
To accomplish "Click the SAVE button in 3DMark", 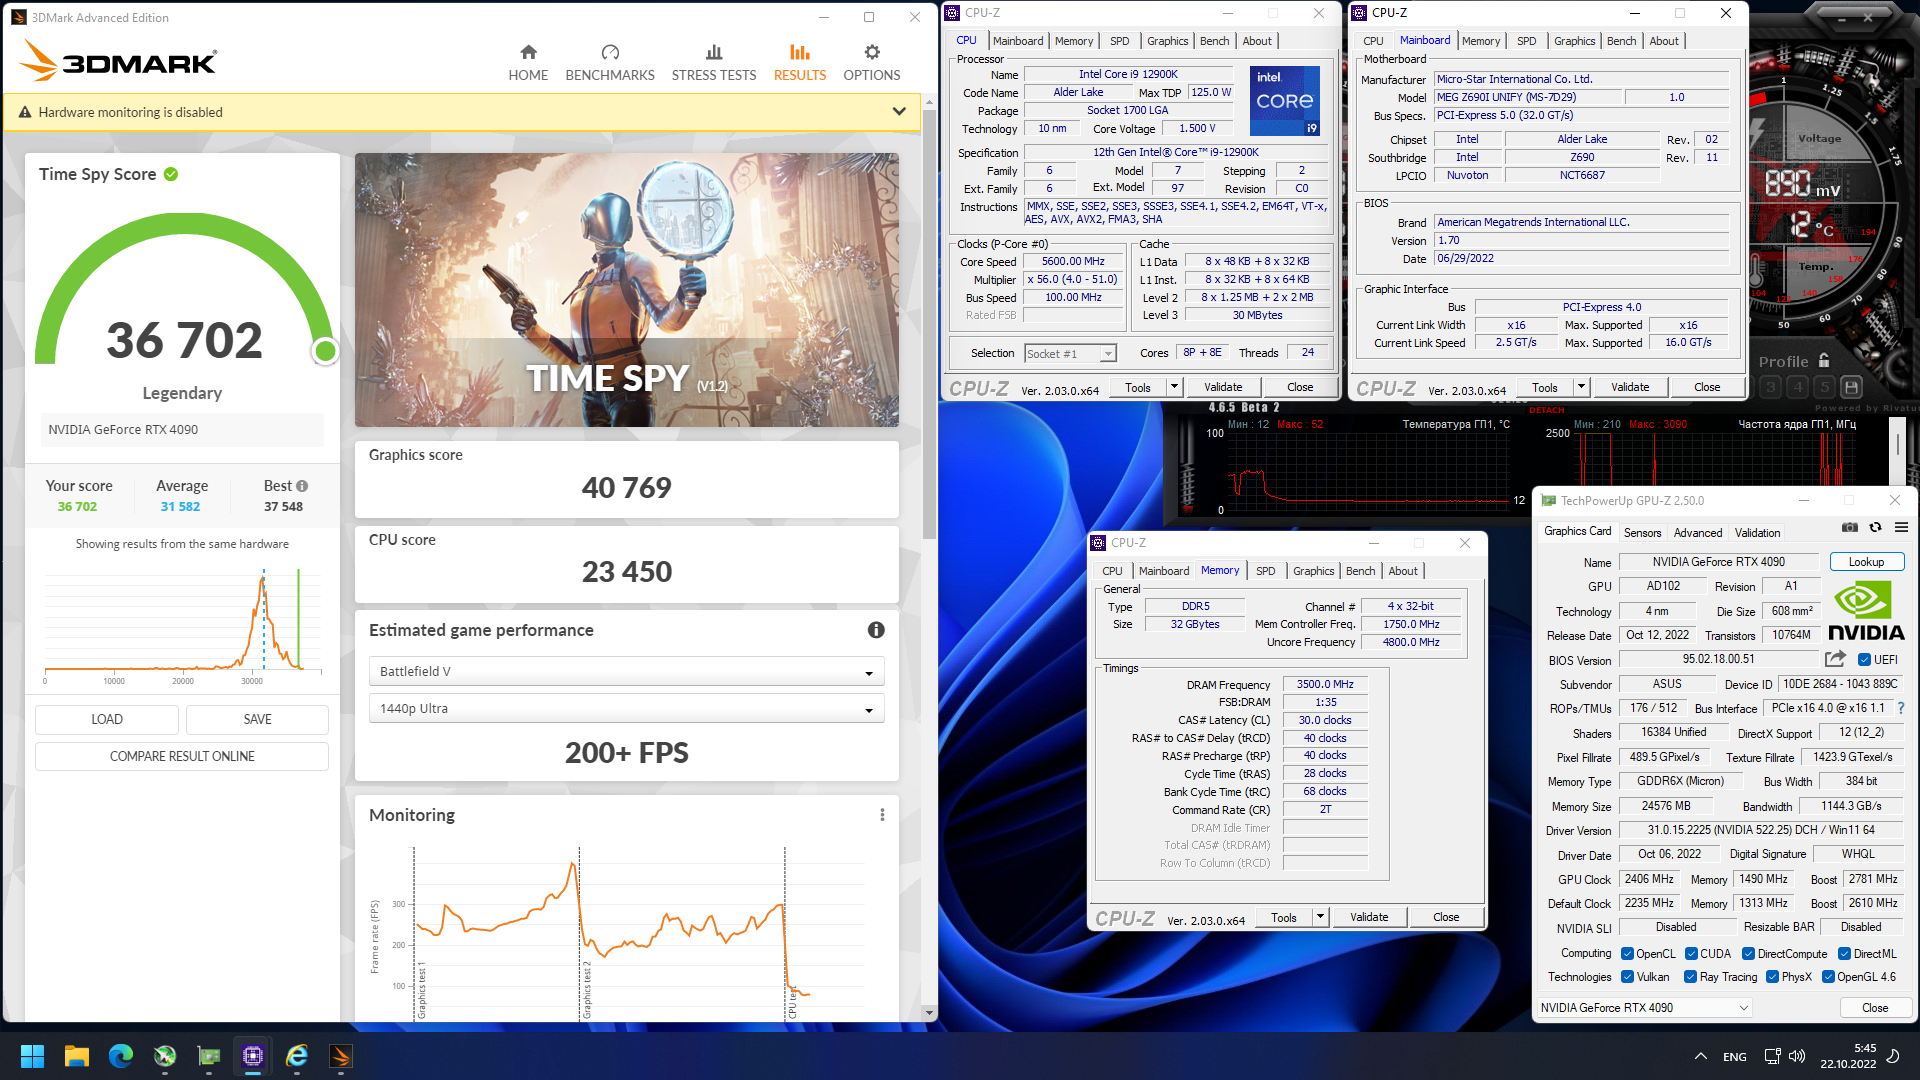I will tap(257, 719).
